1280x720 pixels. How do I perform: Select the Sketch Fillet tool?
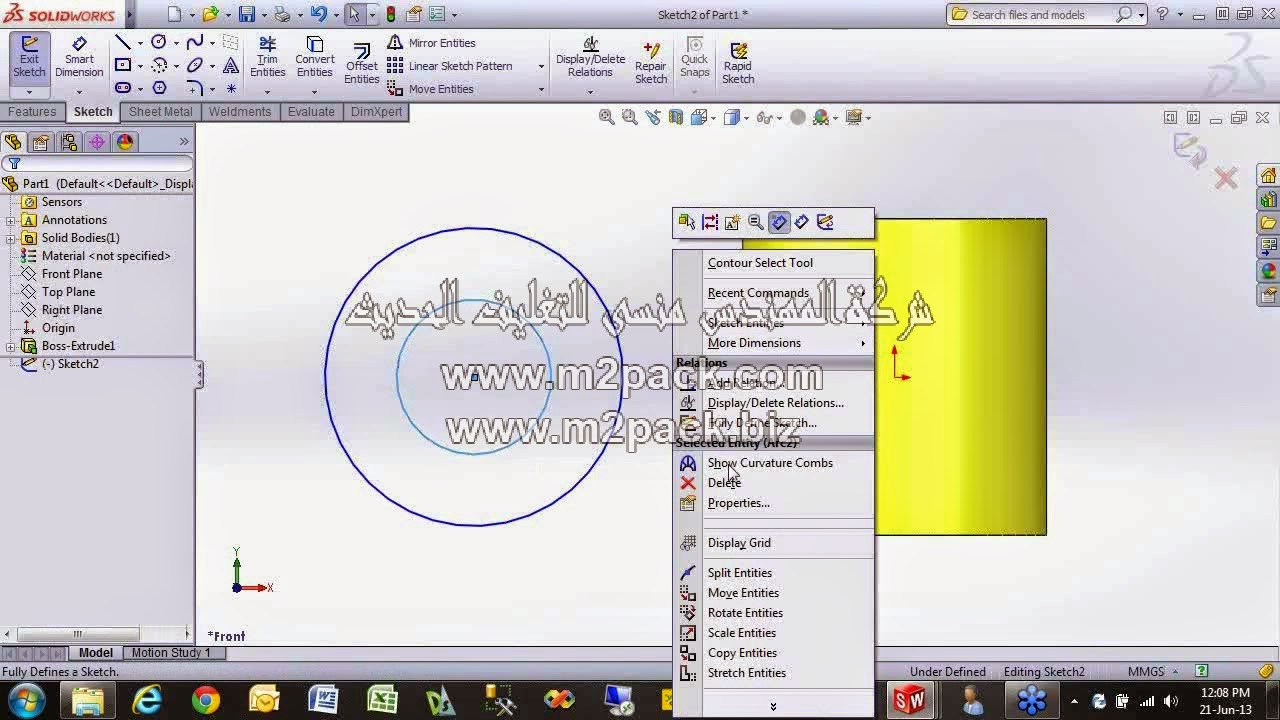[195, 88]
